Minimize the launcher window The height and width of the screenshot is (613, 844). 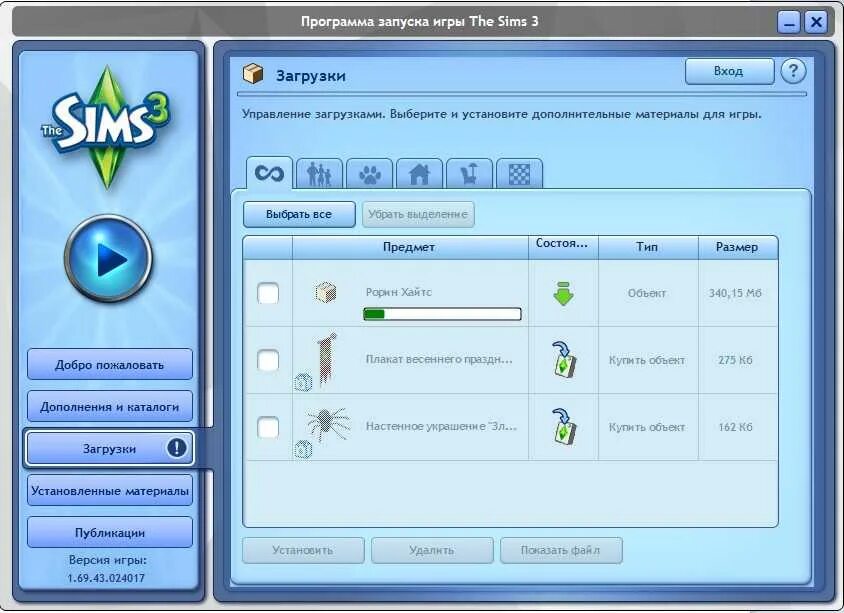(x=789, y=23)
